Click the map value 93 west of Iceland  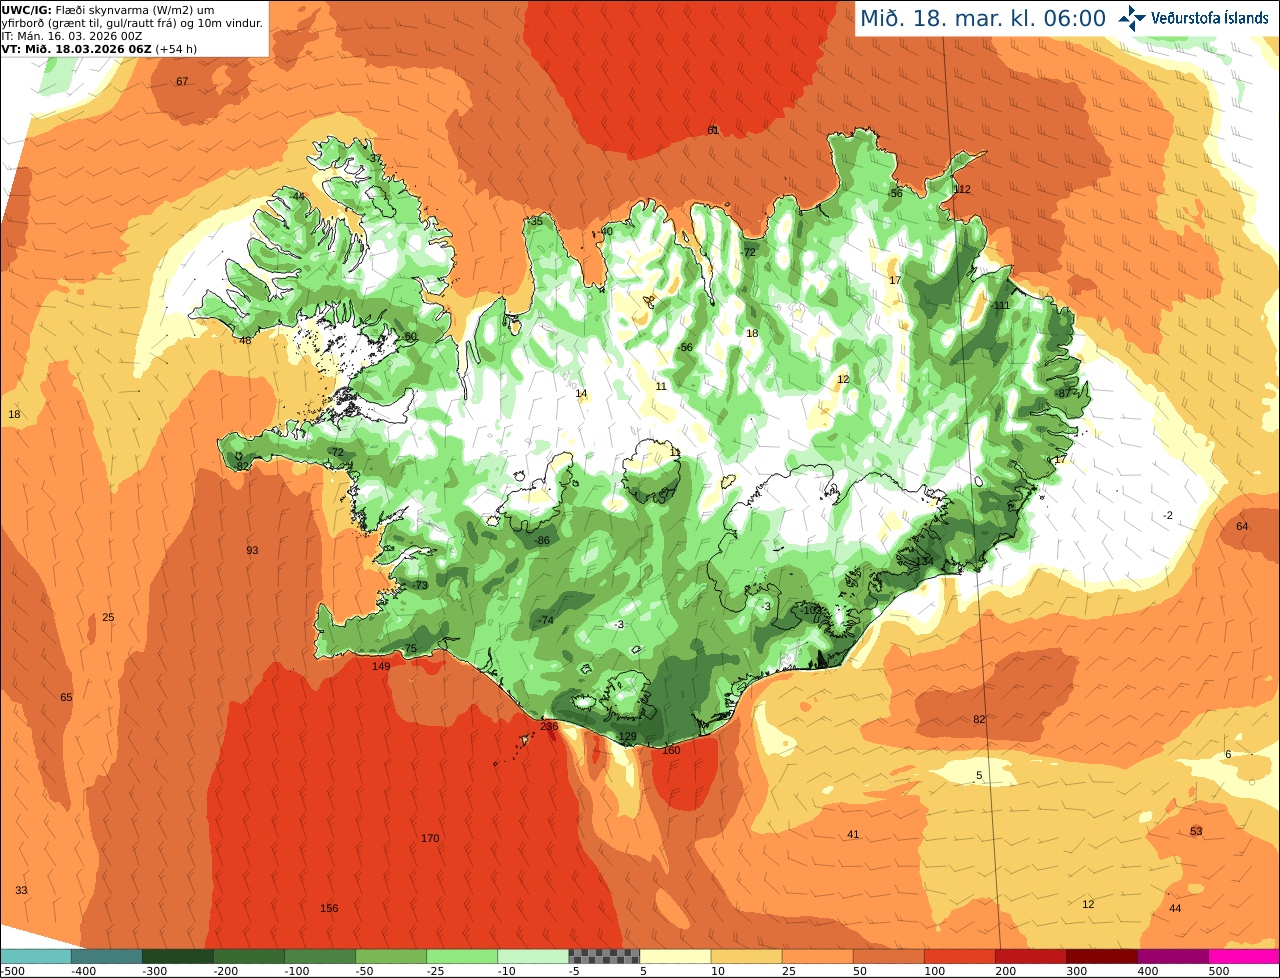252,550
